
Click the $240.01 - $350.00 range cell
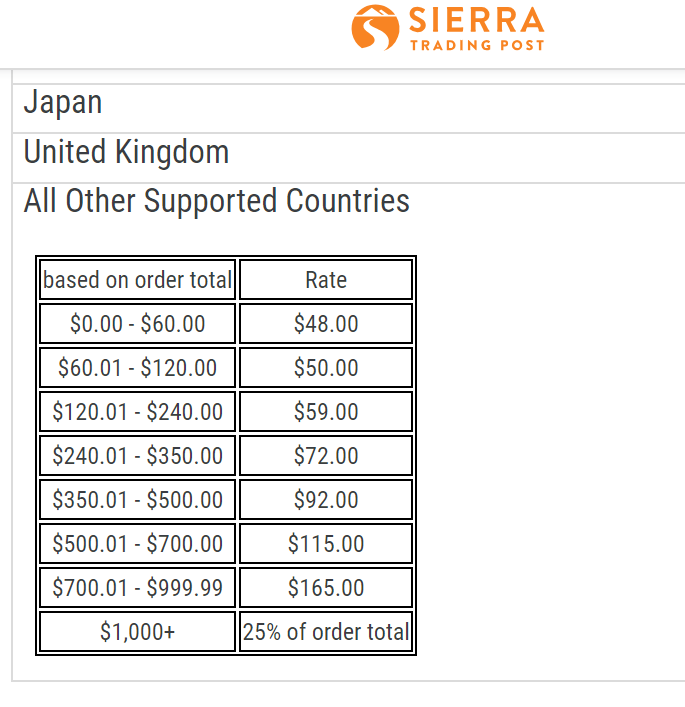coord(138,455)
